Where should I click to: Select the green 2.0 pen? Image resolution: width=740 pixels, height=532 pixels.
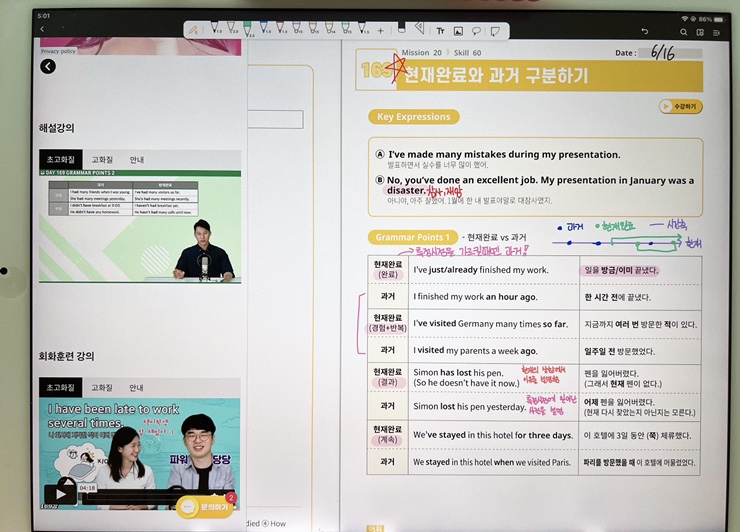tap(247, 28)
